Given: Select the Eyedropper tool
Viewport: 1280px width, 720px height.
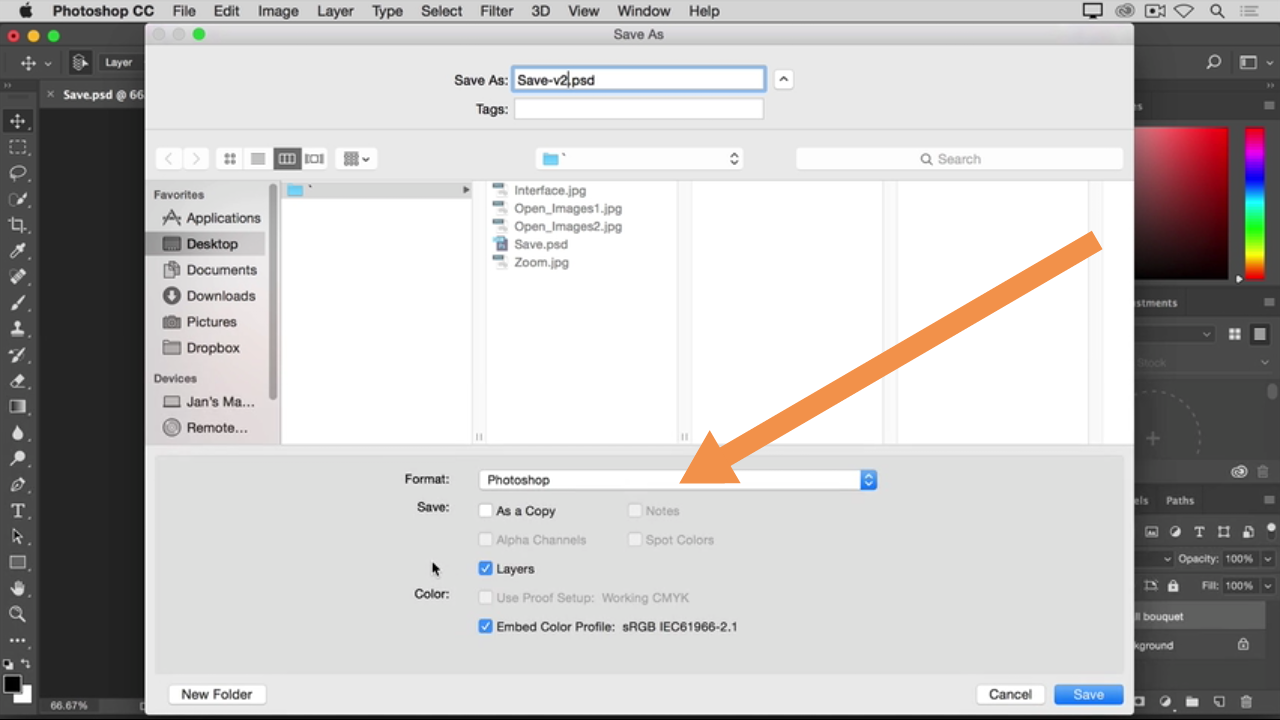Looking at the screenshot, I should click(x=18, y=251).
